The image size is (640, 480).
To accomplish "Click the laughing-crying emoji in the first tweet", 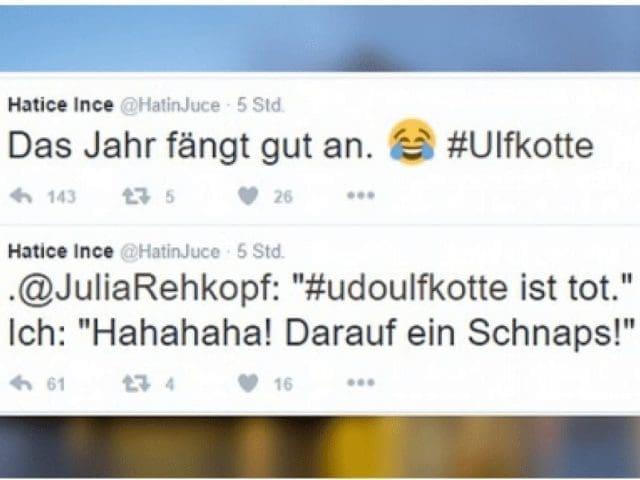I will [411, 142].
